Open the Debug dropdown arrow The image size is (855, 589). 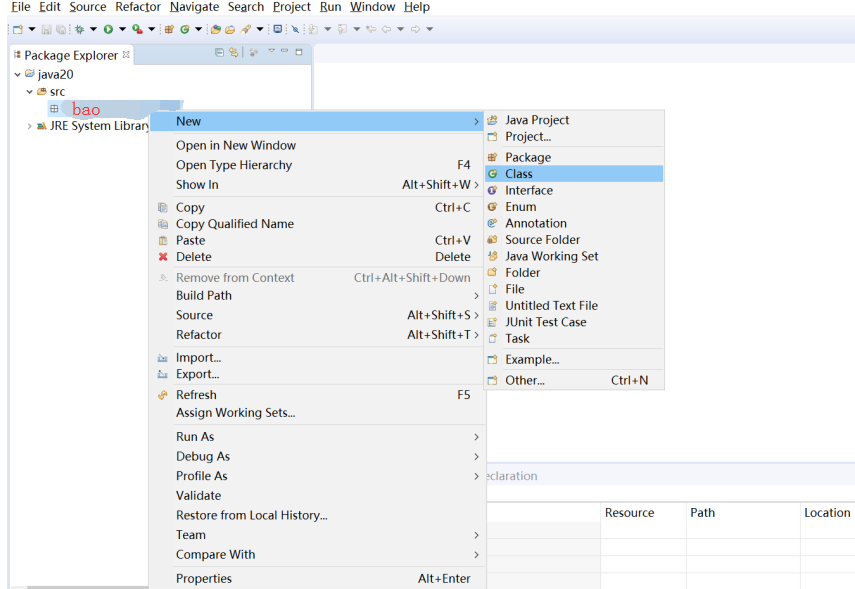tap(93, 29)
